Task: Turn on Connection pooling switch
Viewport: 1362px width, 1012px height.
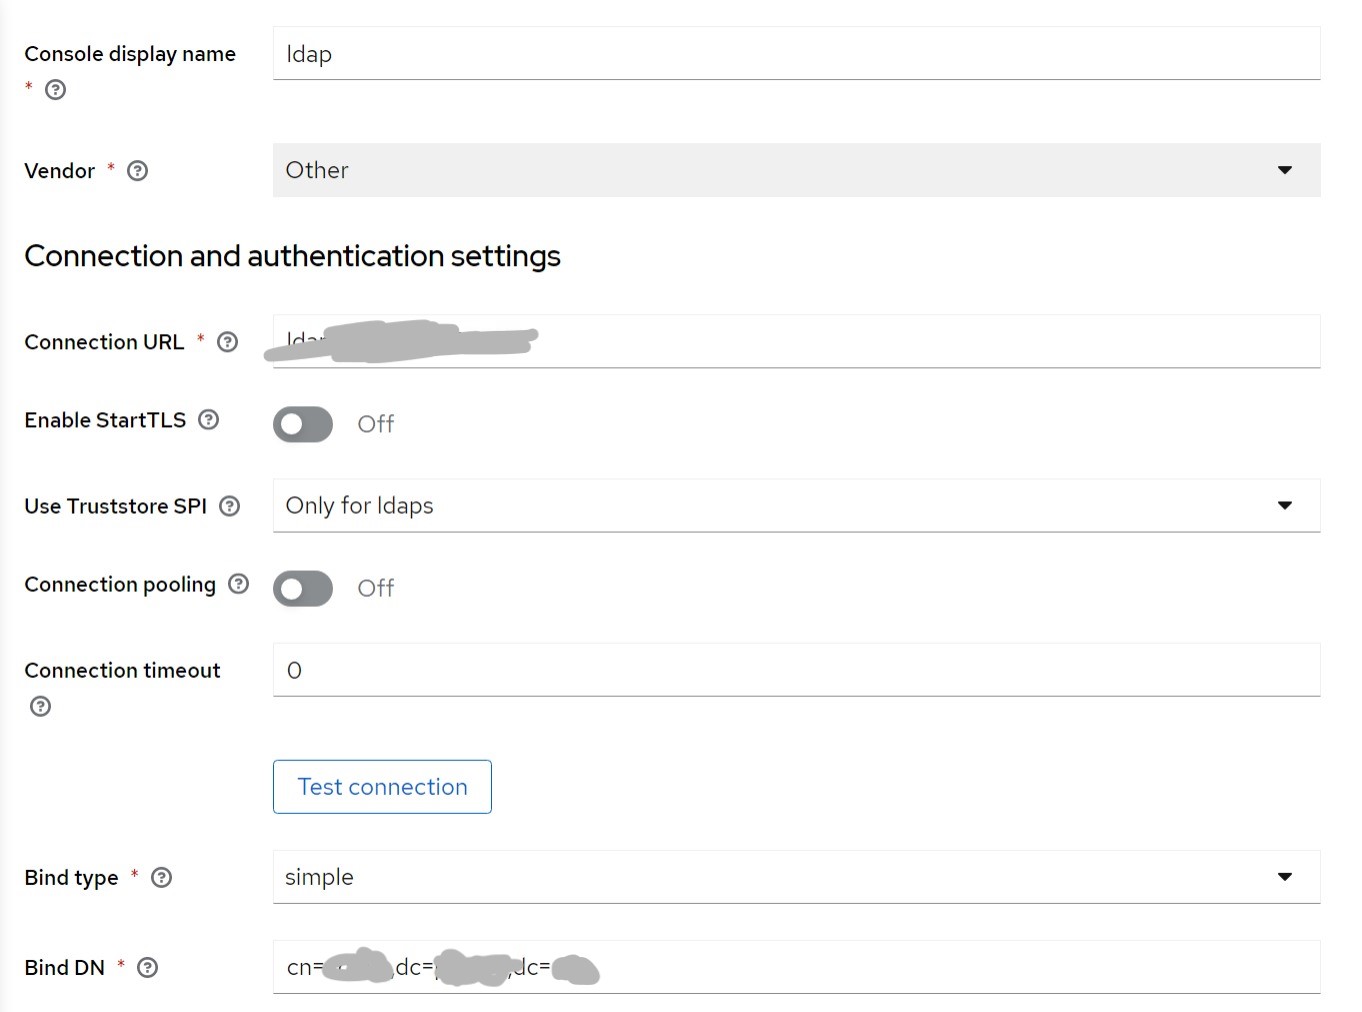Action: tap(303, 588)
